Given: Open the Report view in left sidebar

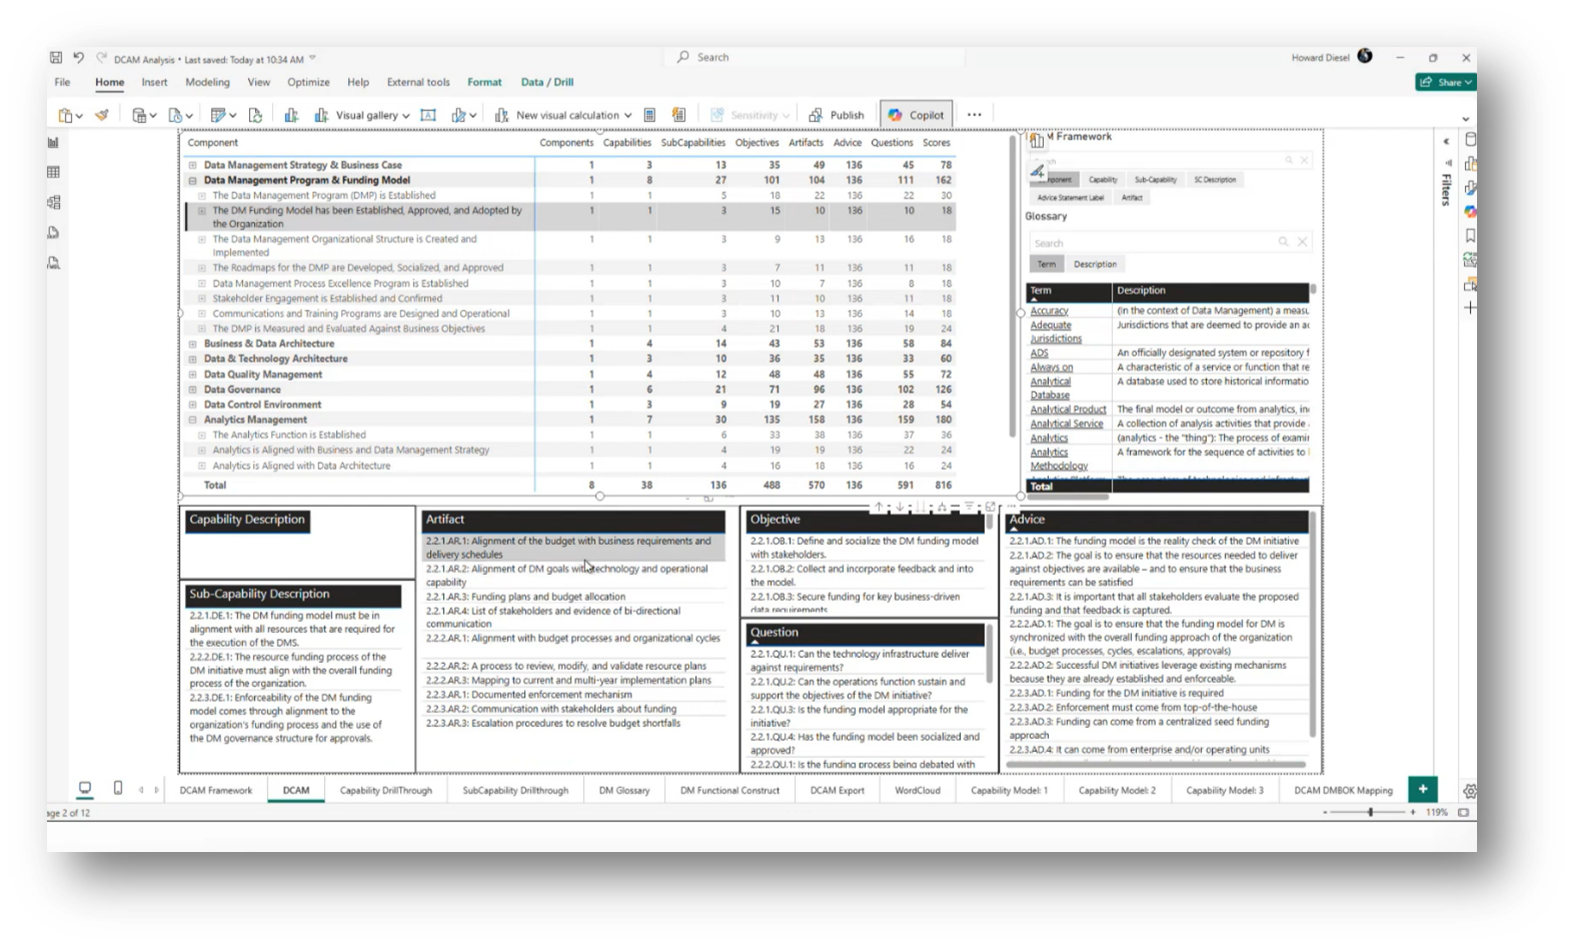Looking at the screenshot, I should pos(53,143).
